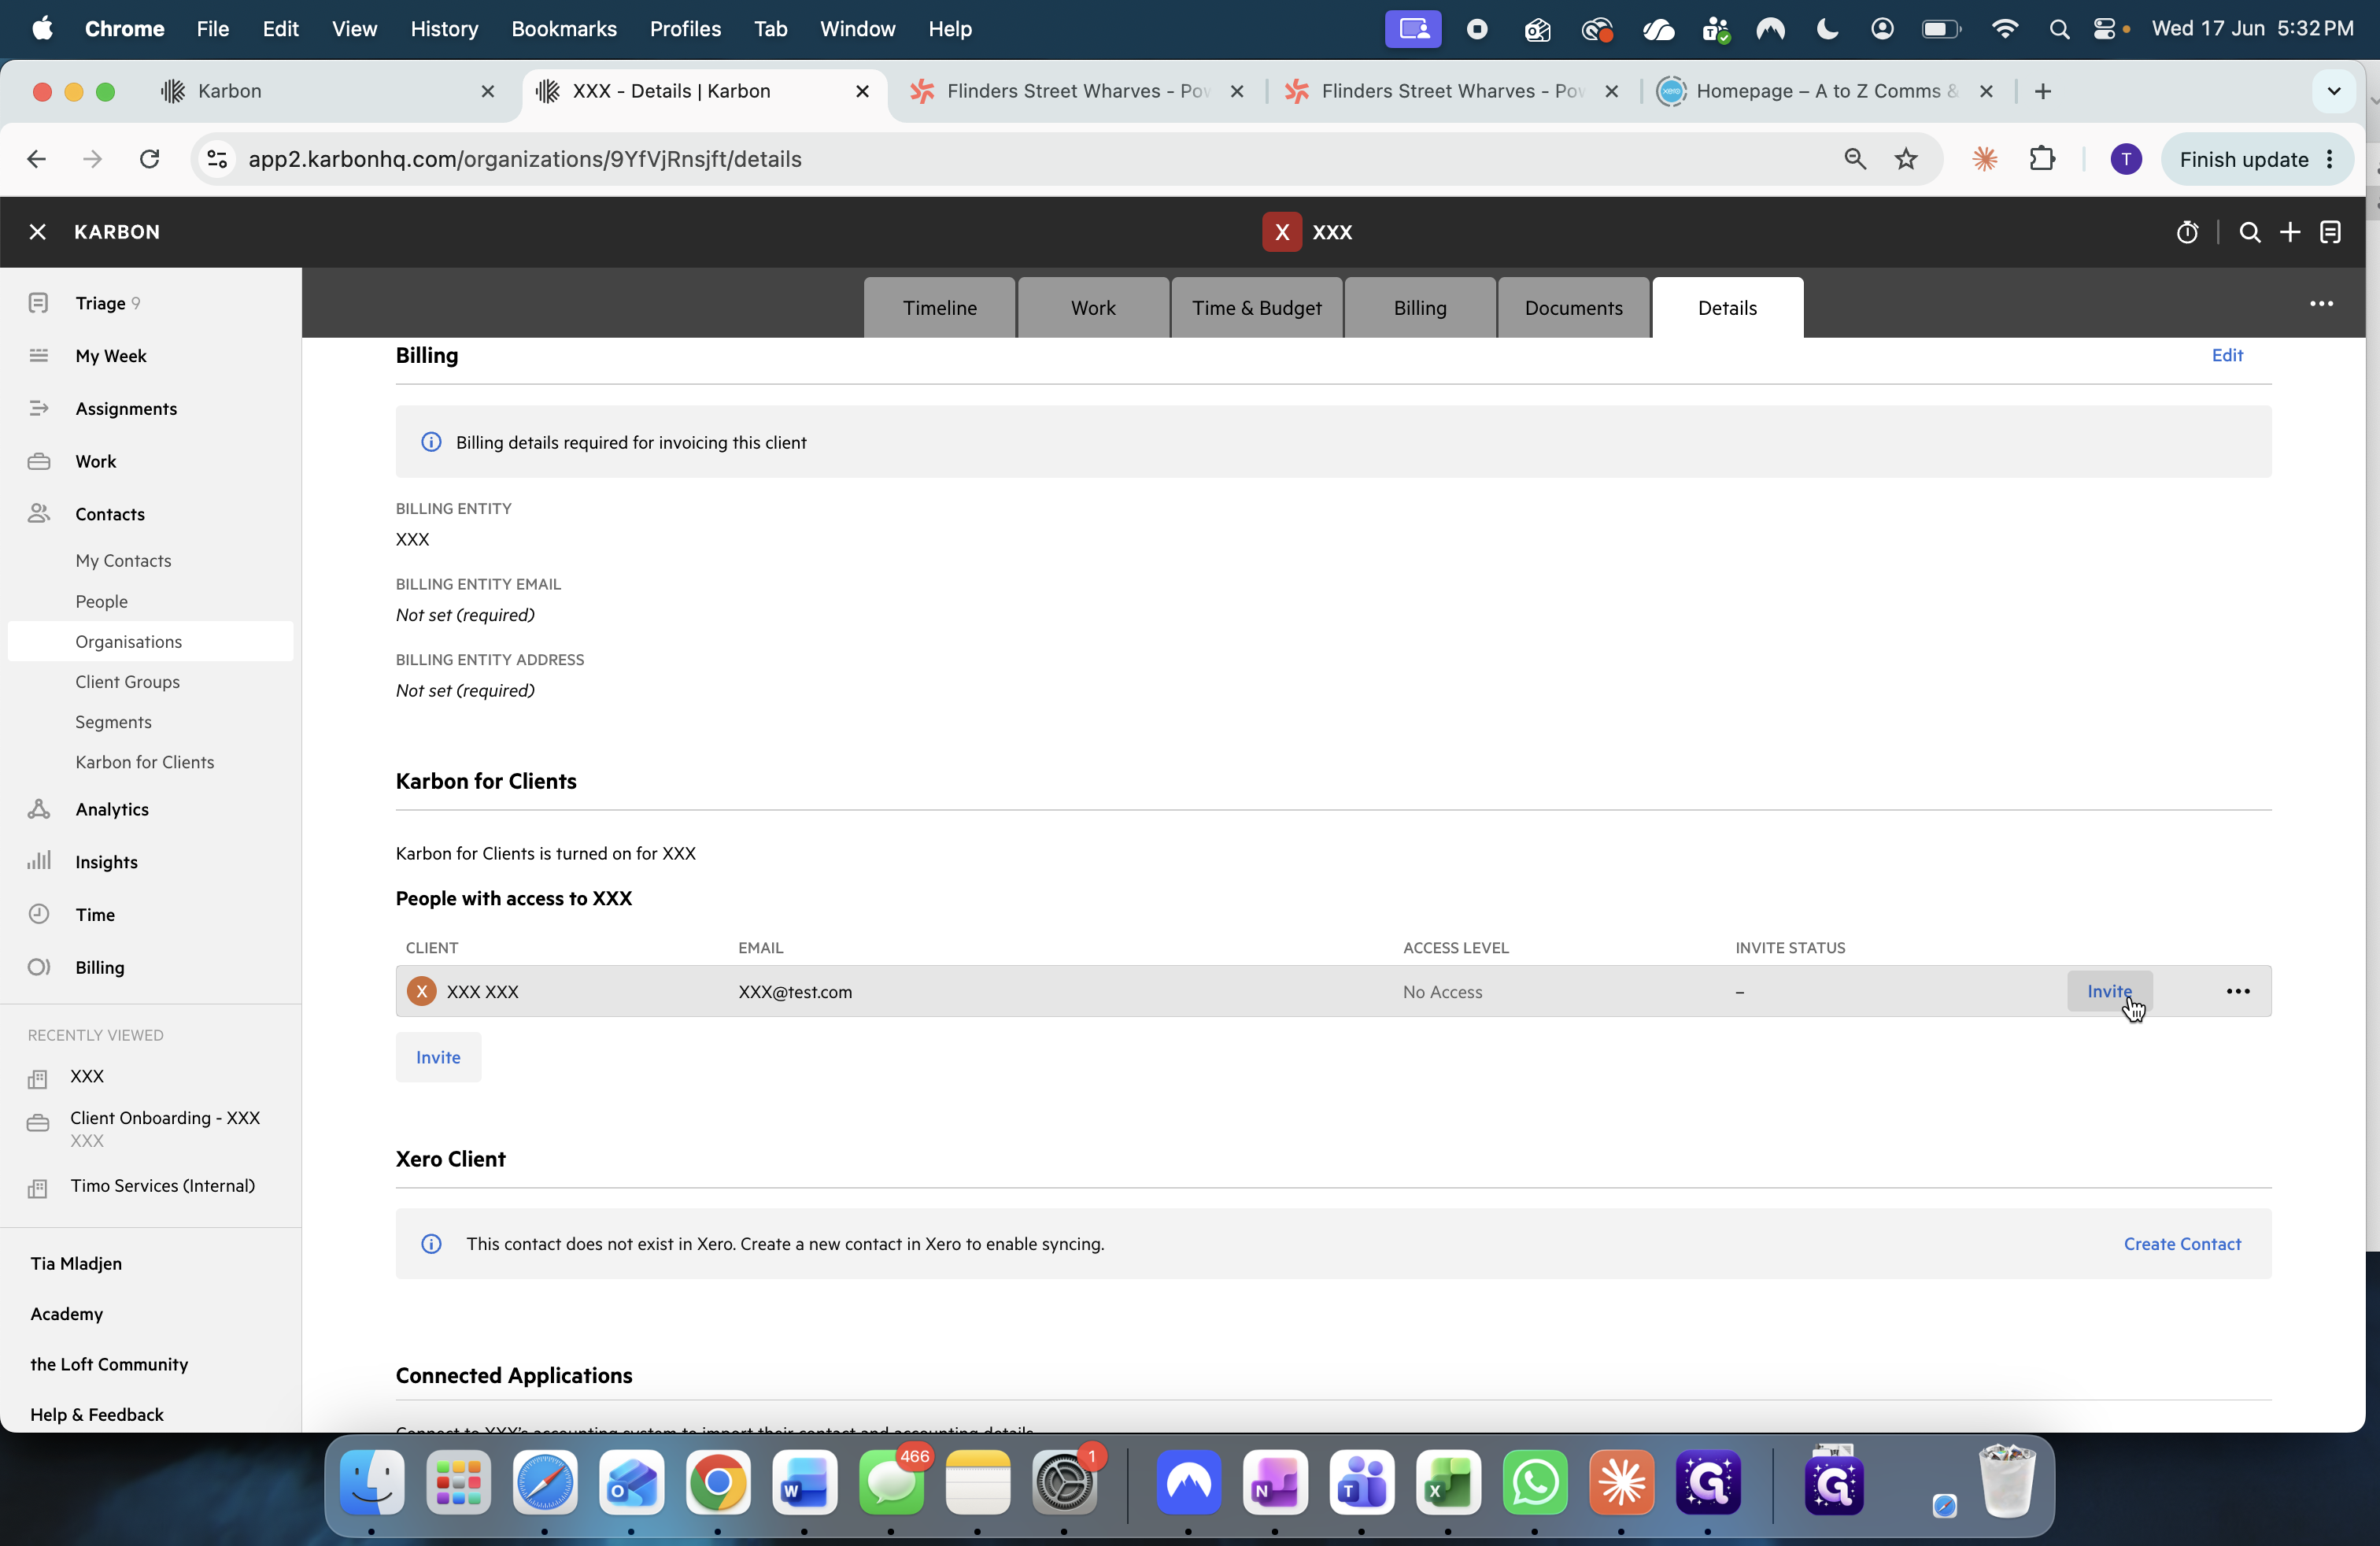Open Karbon global search magnifier
The width and height of the screenshot is (2380, 1546).
[x=2250, y=232]
